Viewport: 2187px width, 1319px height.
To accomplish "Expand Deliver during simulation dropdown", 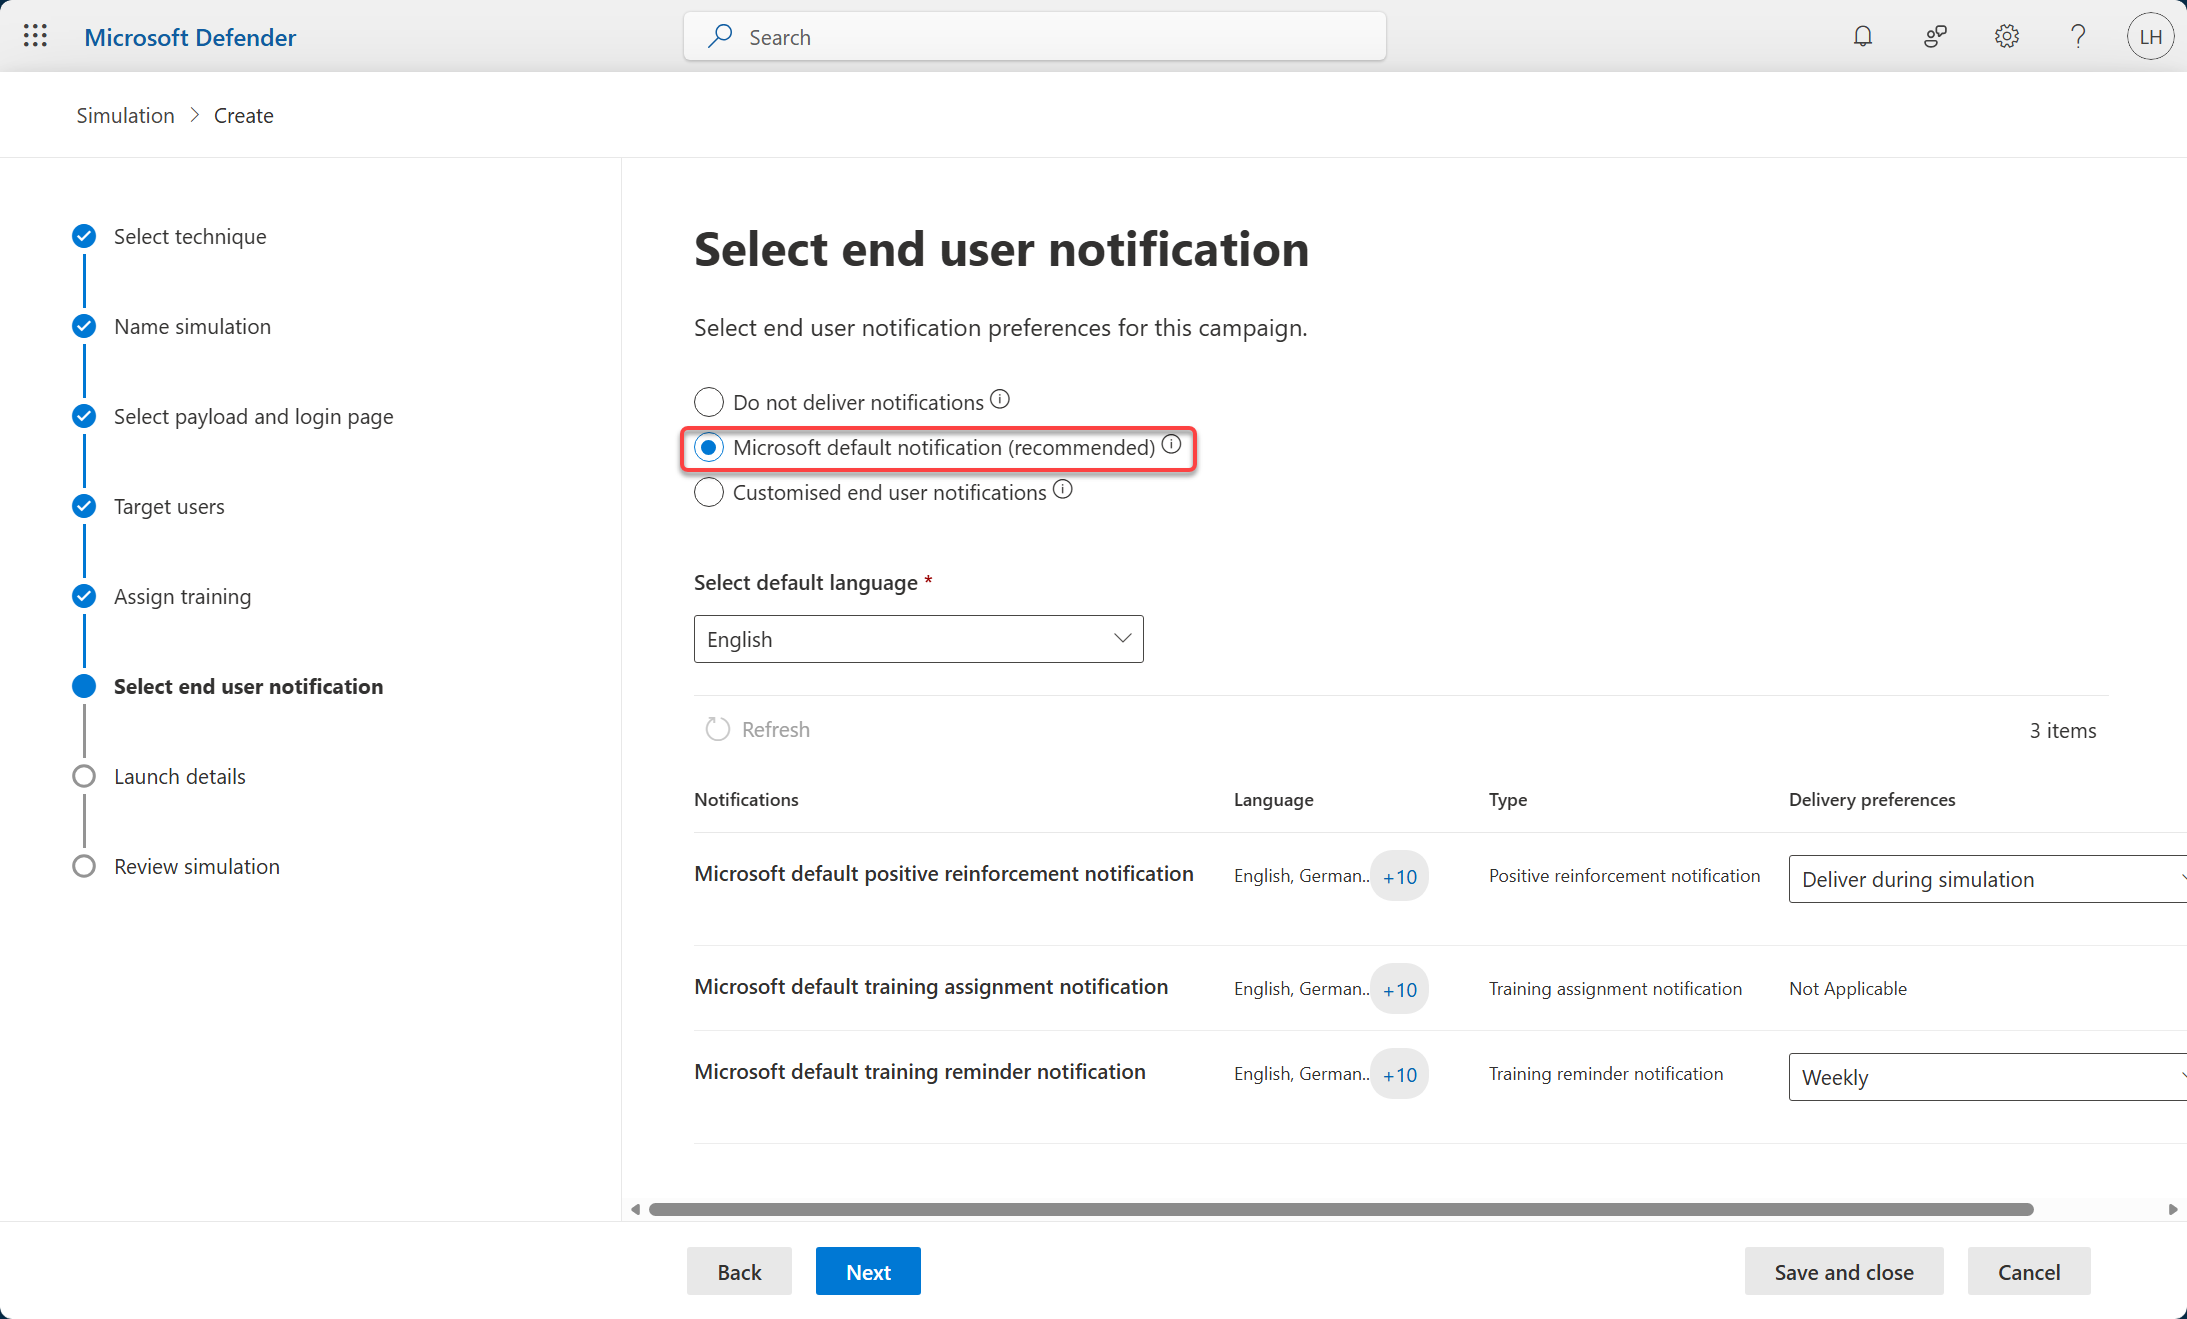I will pos(1985,879).
